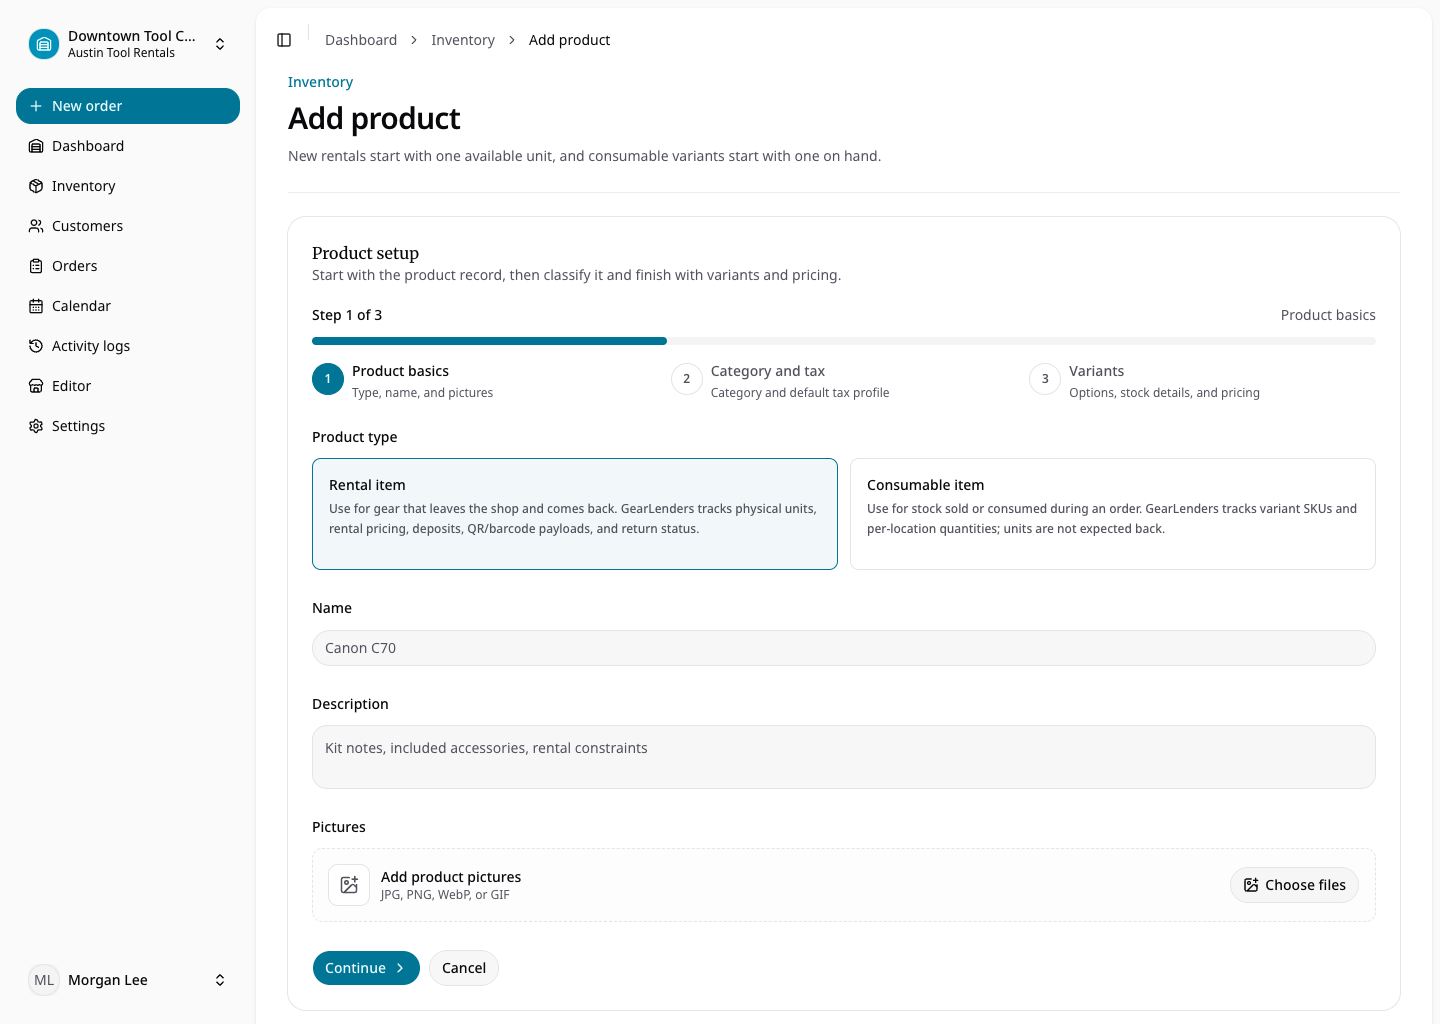Click the Step 1 of 3 label
Screen dimensions: 1440x1024
coord(347,315)
